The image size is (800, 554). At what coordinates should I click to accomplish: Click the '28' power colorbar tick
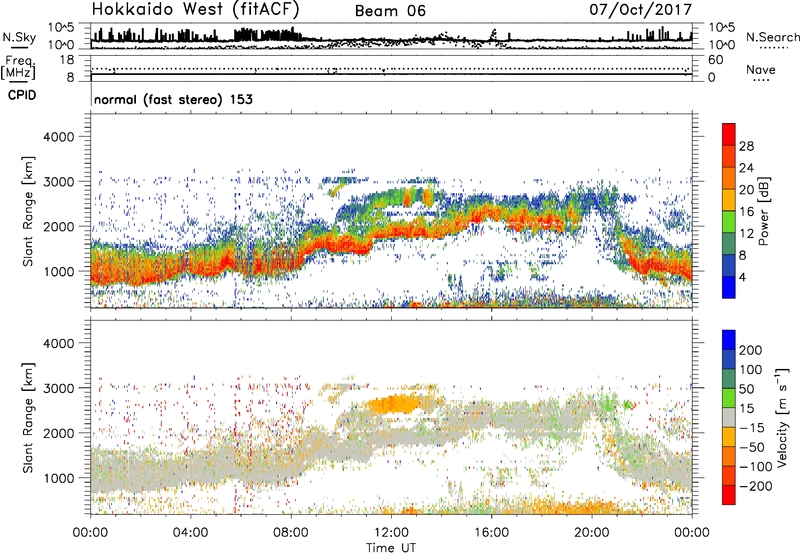746,146
